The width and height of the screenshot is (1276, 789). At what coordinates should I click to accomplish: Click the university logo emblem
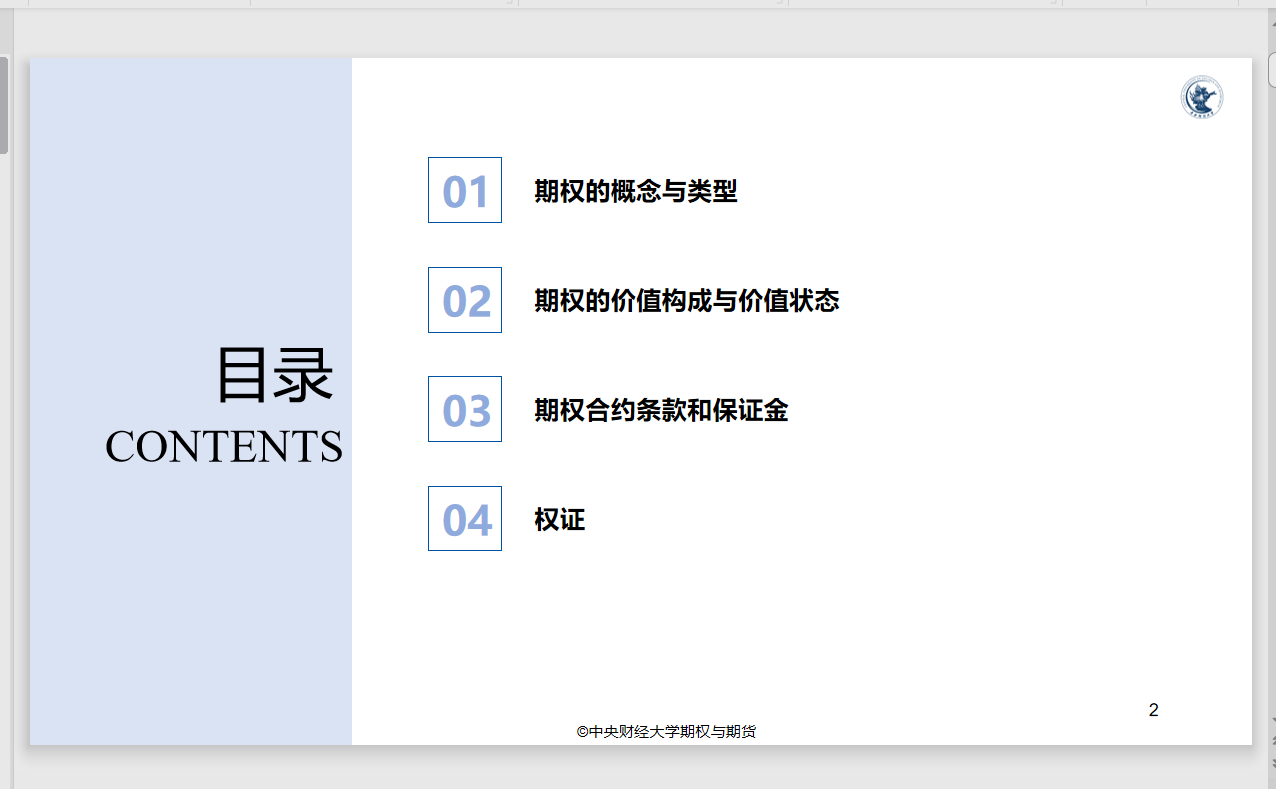point(1201,98)
